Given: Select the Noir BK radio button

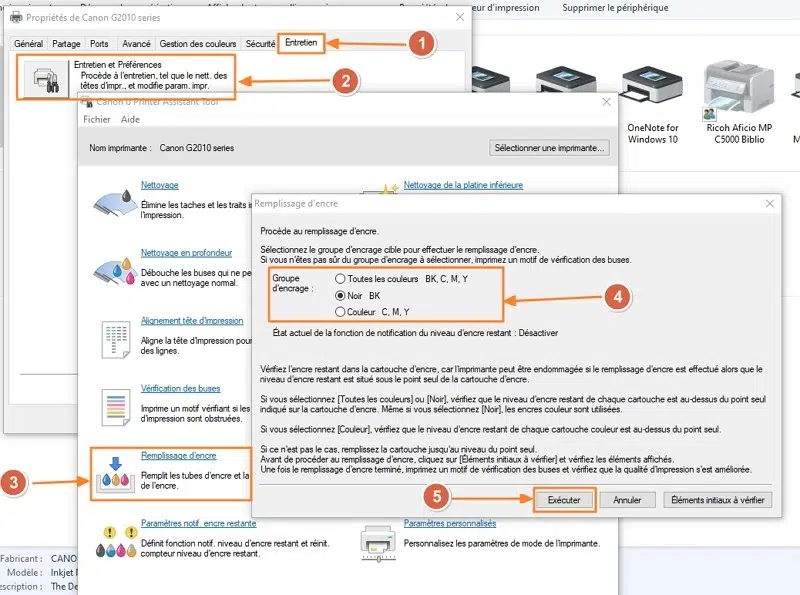Looking at the screenshot, I should click(340, 295).
